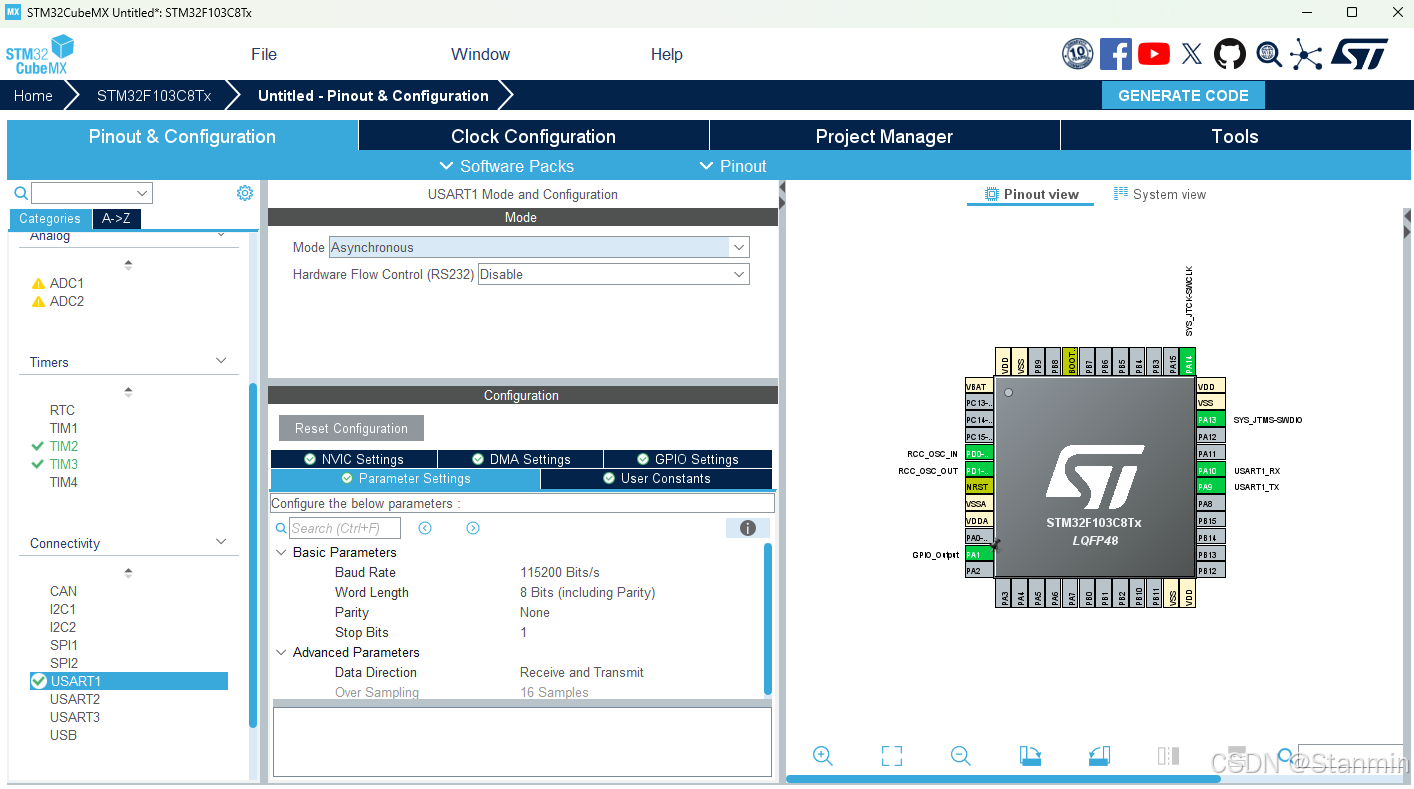
Task: Click the parameter list vertical scrollbar
Action: (x=768, y=618)
